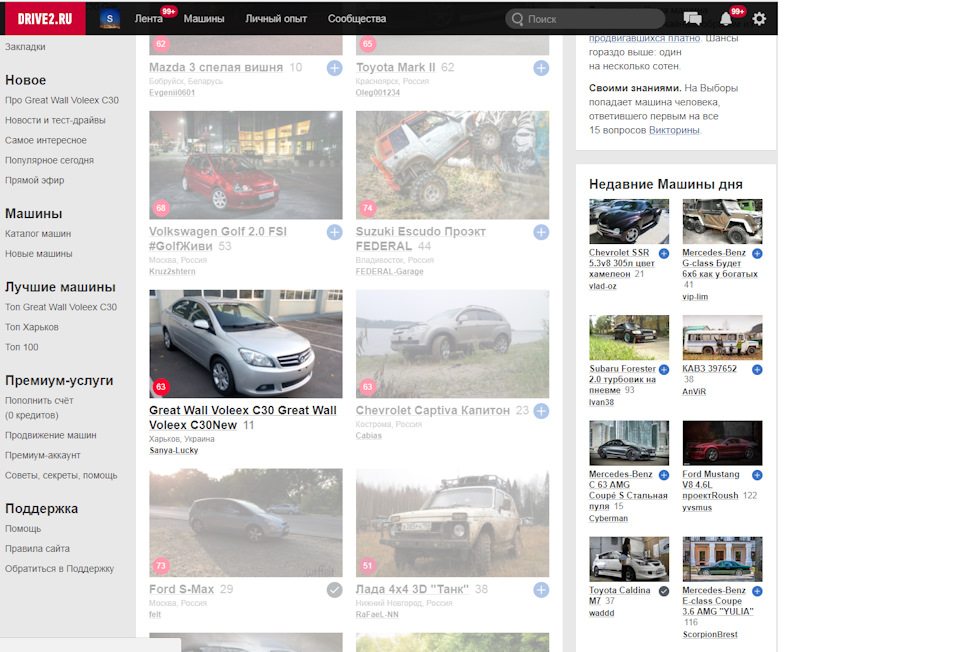The width and height of the screenshot is (960, 652).
Task: Open Ford S-Max car photo
Action: pyautogui.click(x=246, y=523)
